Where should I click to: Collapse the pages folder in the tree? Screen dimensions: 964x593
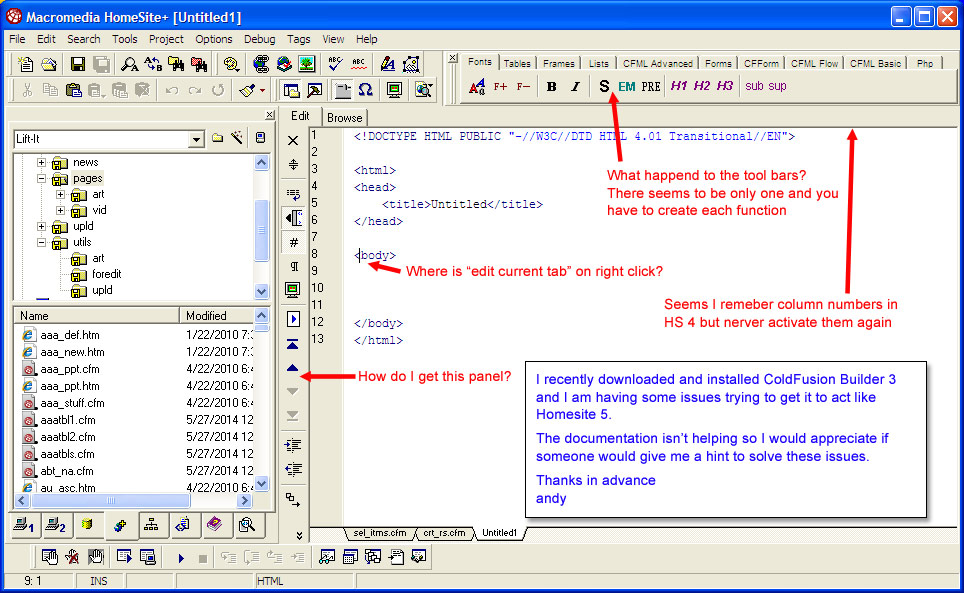pos(41,178)
